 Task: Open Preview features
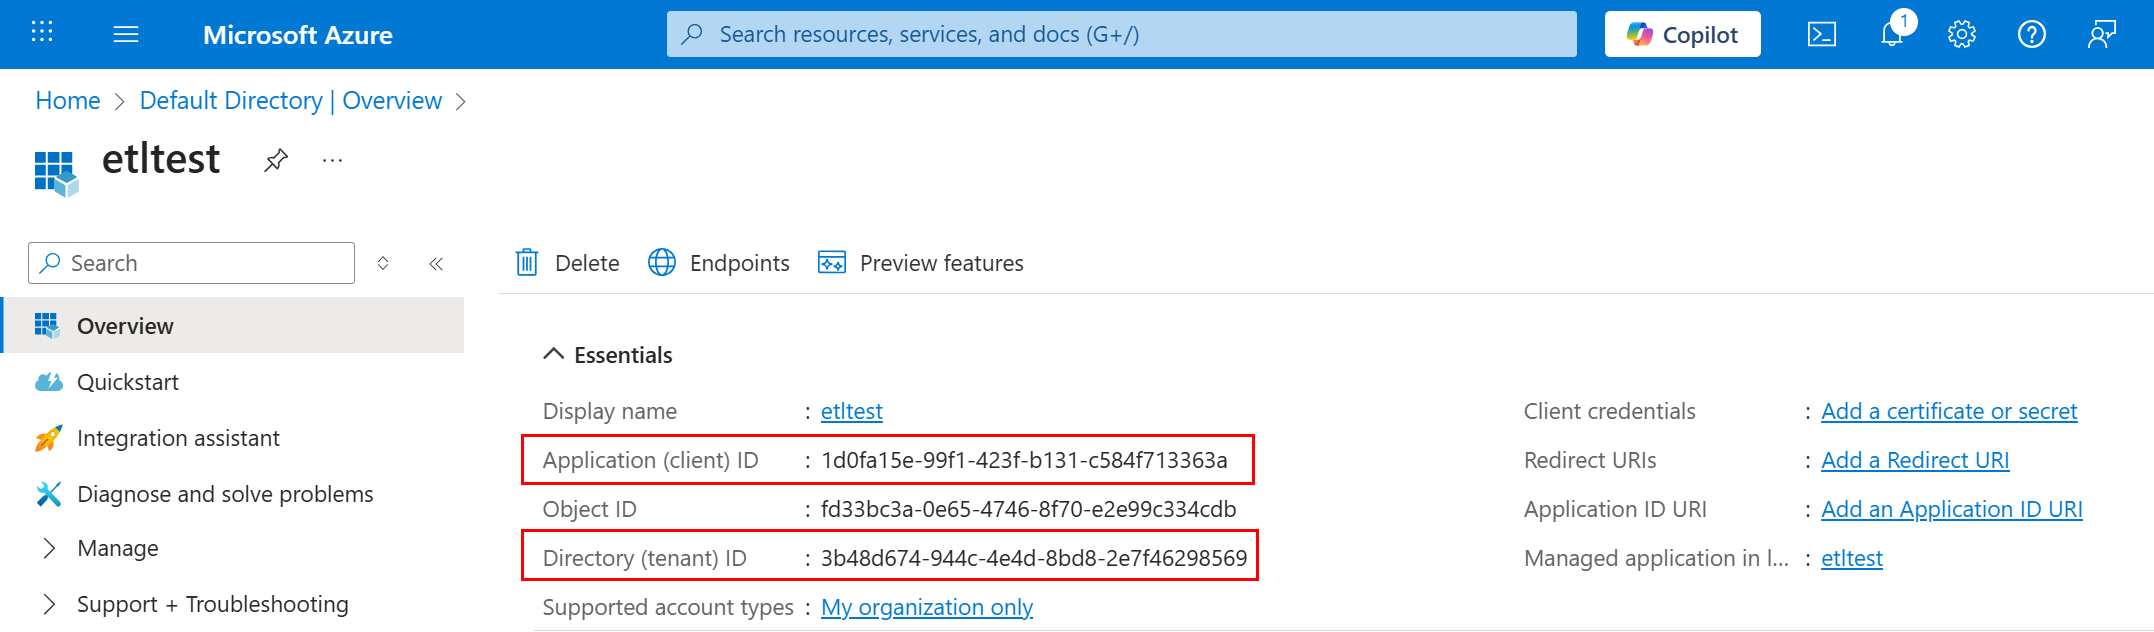(921, 263)
